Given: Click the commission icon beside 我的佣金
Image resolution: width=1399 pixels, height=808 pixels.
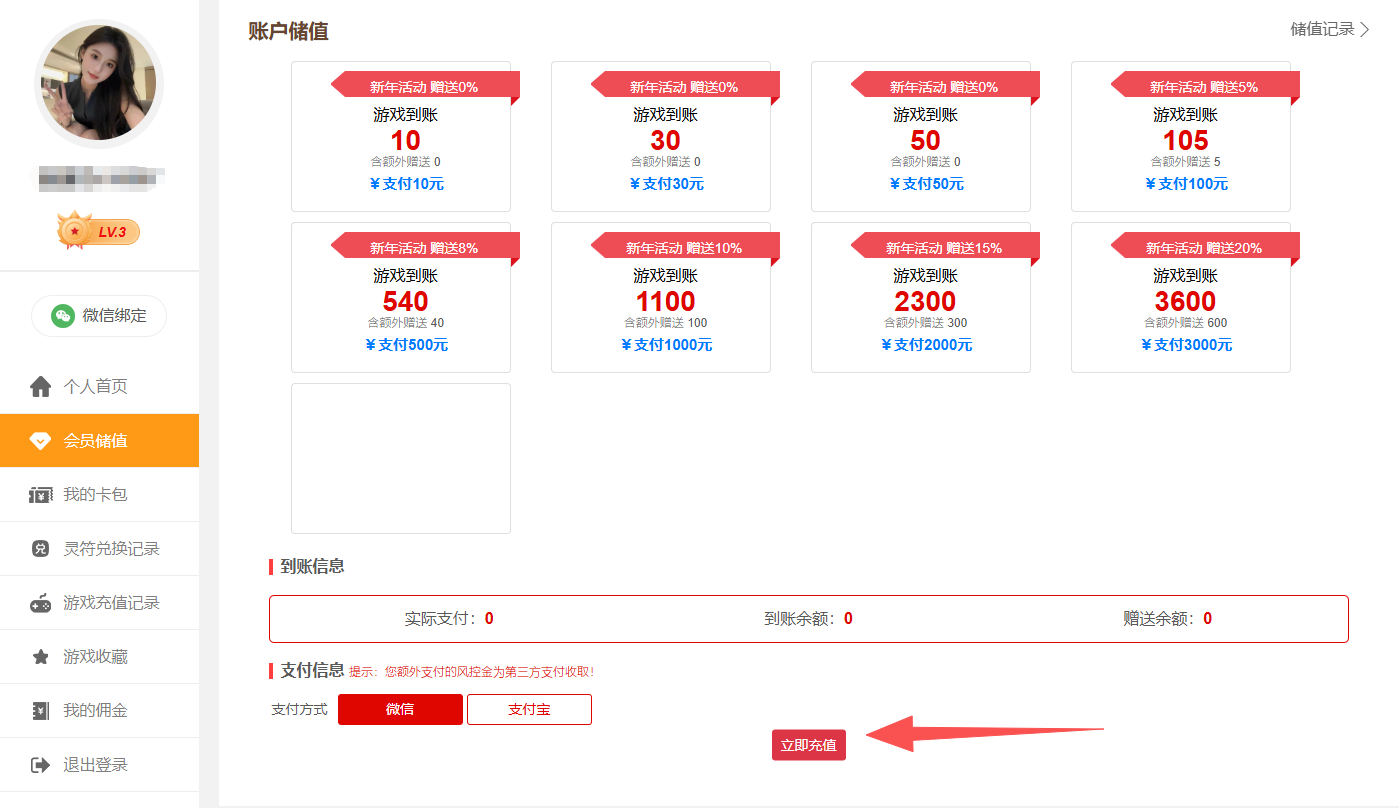Looking at the screenshot, I should point(40,711).
